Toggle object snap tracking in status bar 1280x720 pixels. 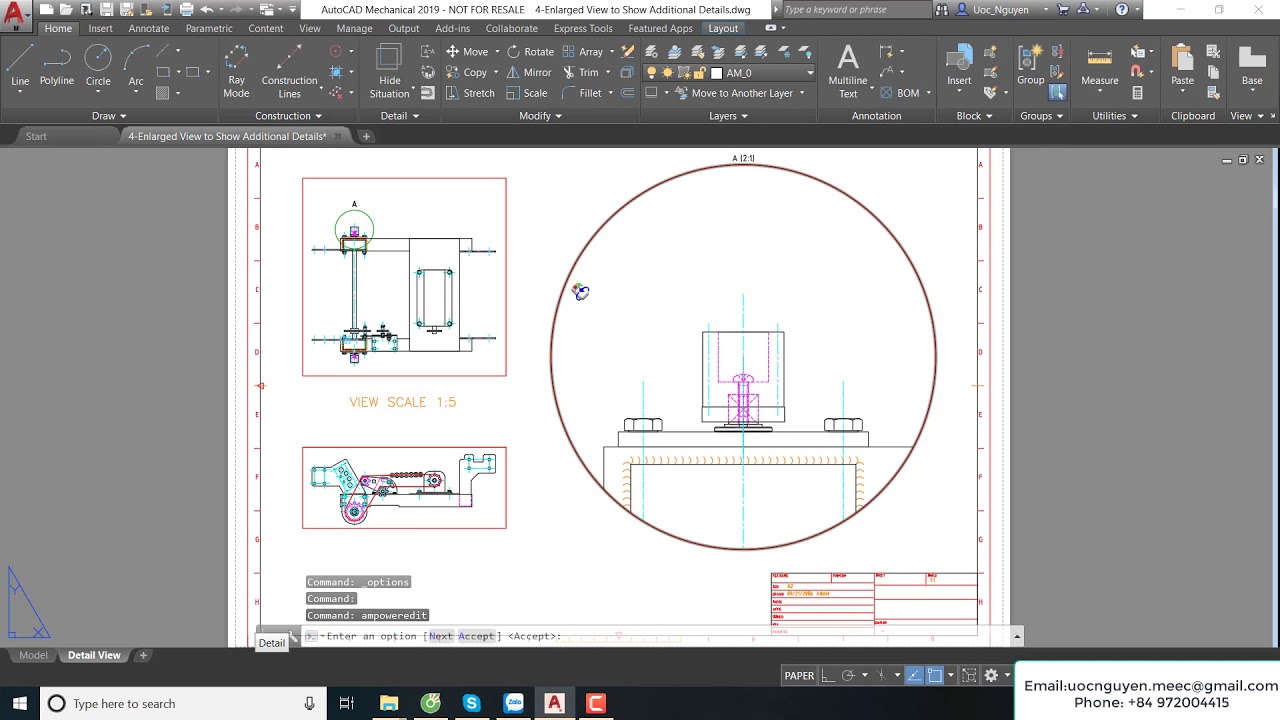point(914,676)
